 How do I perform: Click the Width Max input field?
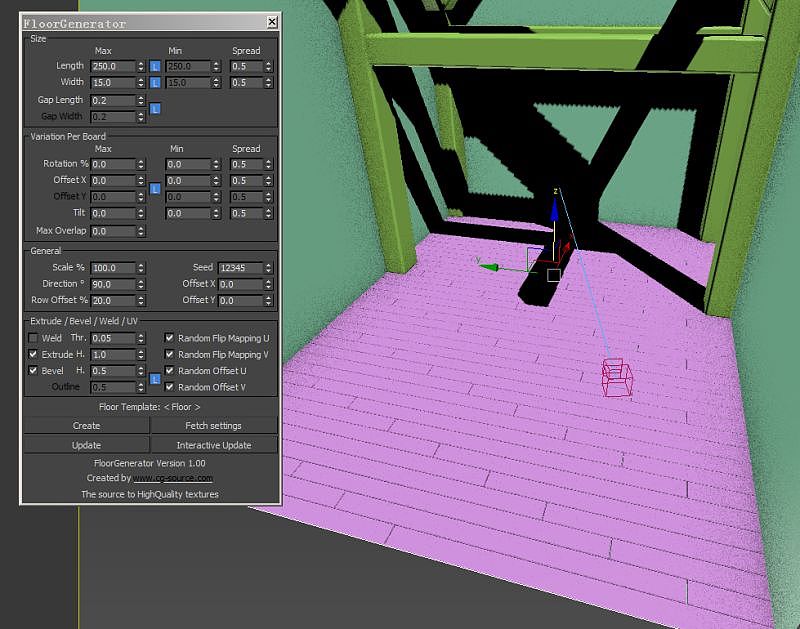[x=113, y=83]
